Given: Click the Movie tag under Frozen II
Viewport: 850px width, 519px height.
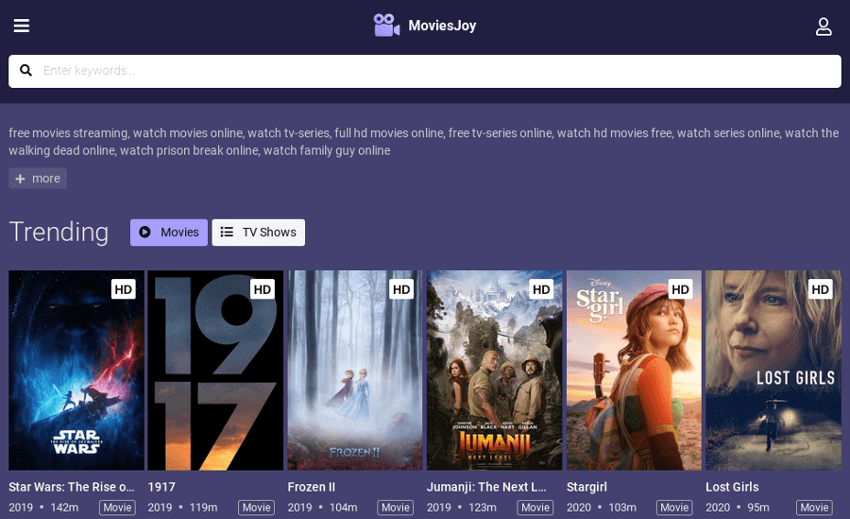Looking at the screenshot, I should point(396,508).
